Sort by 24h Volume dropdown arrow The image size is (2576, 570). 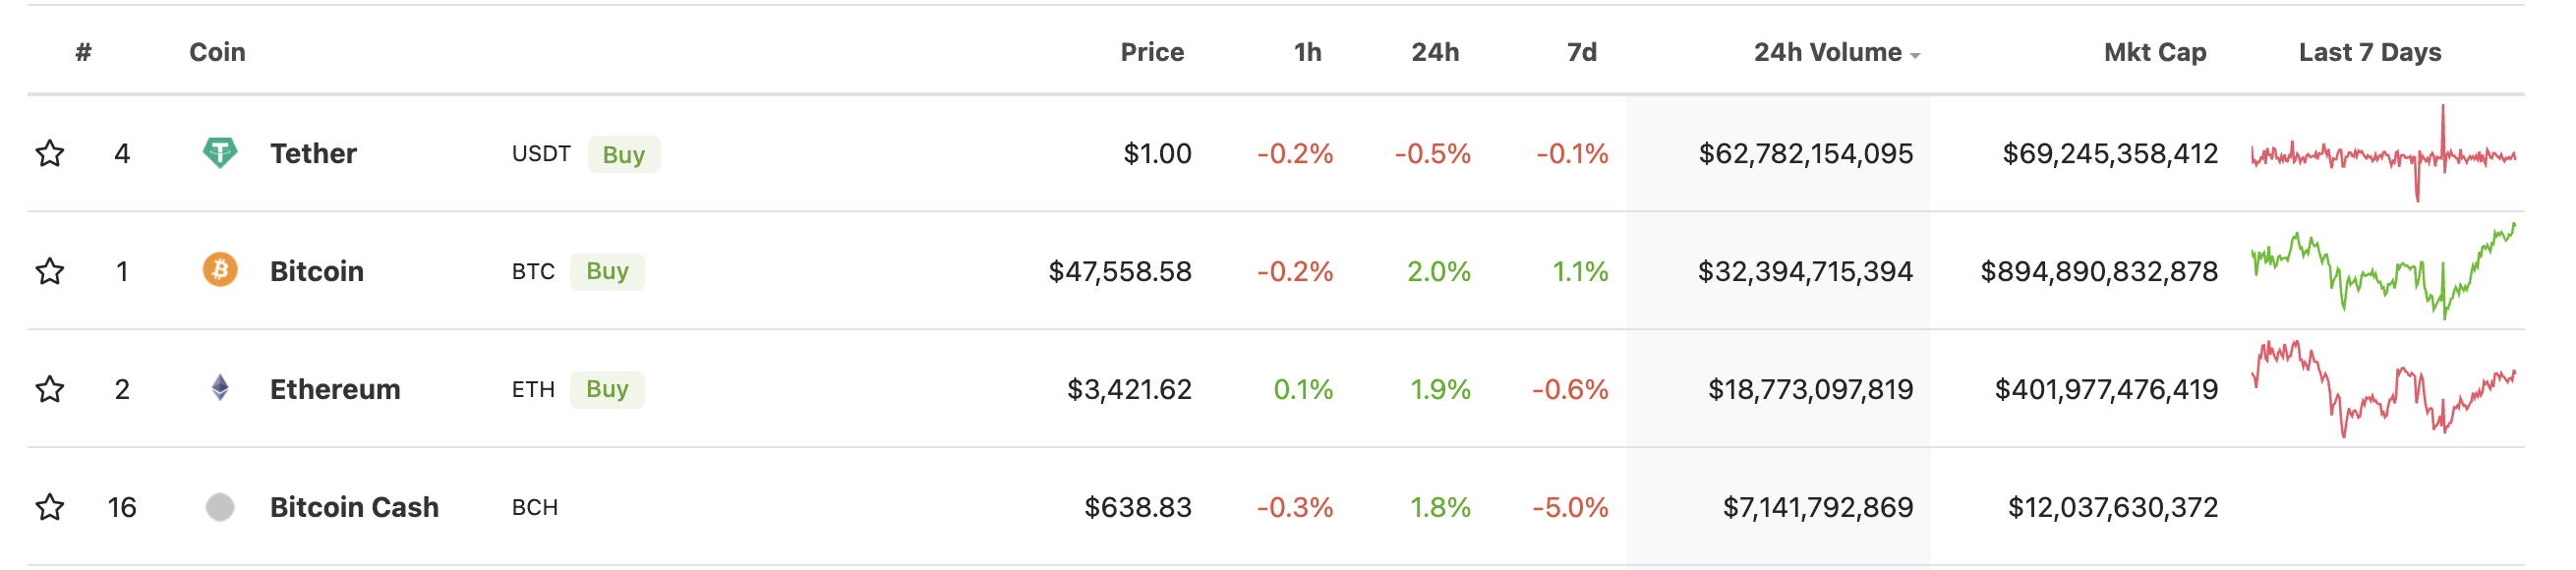[1915, 56]
